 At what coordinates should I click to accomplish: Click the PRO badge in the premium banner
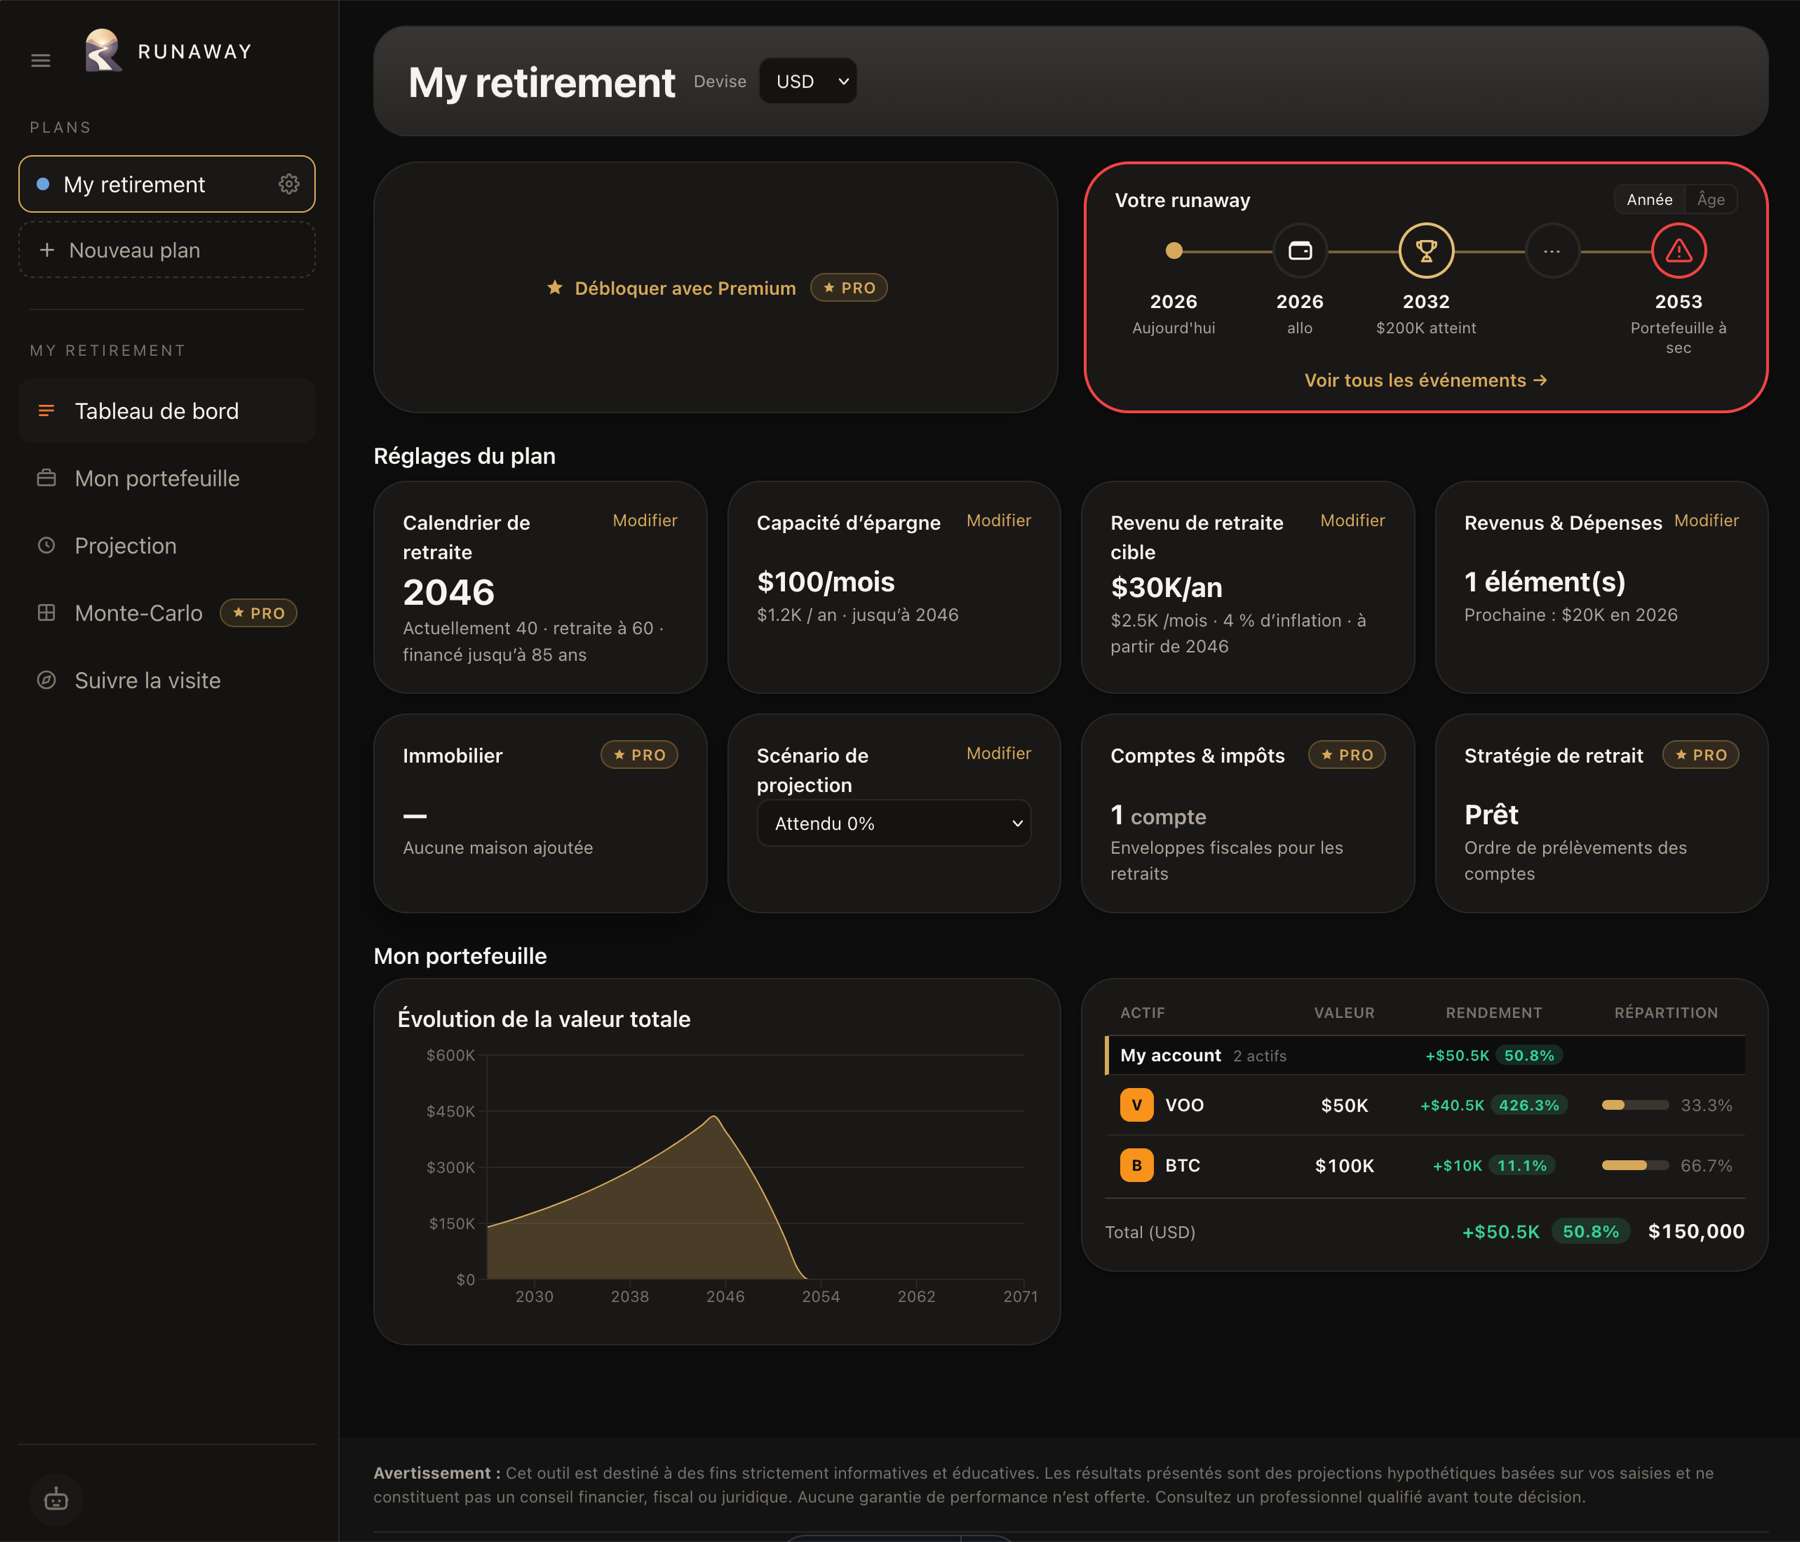tap(848, 288)
